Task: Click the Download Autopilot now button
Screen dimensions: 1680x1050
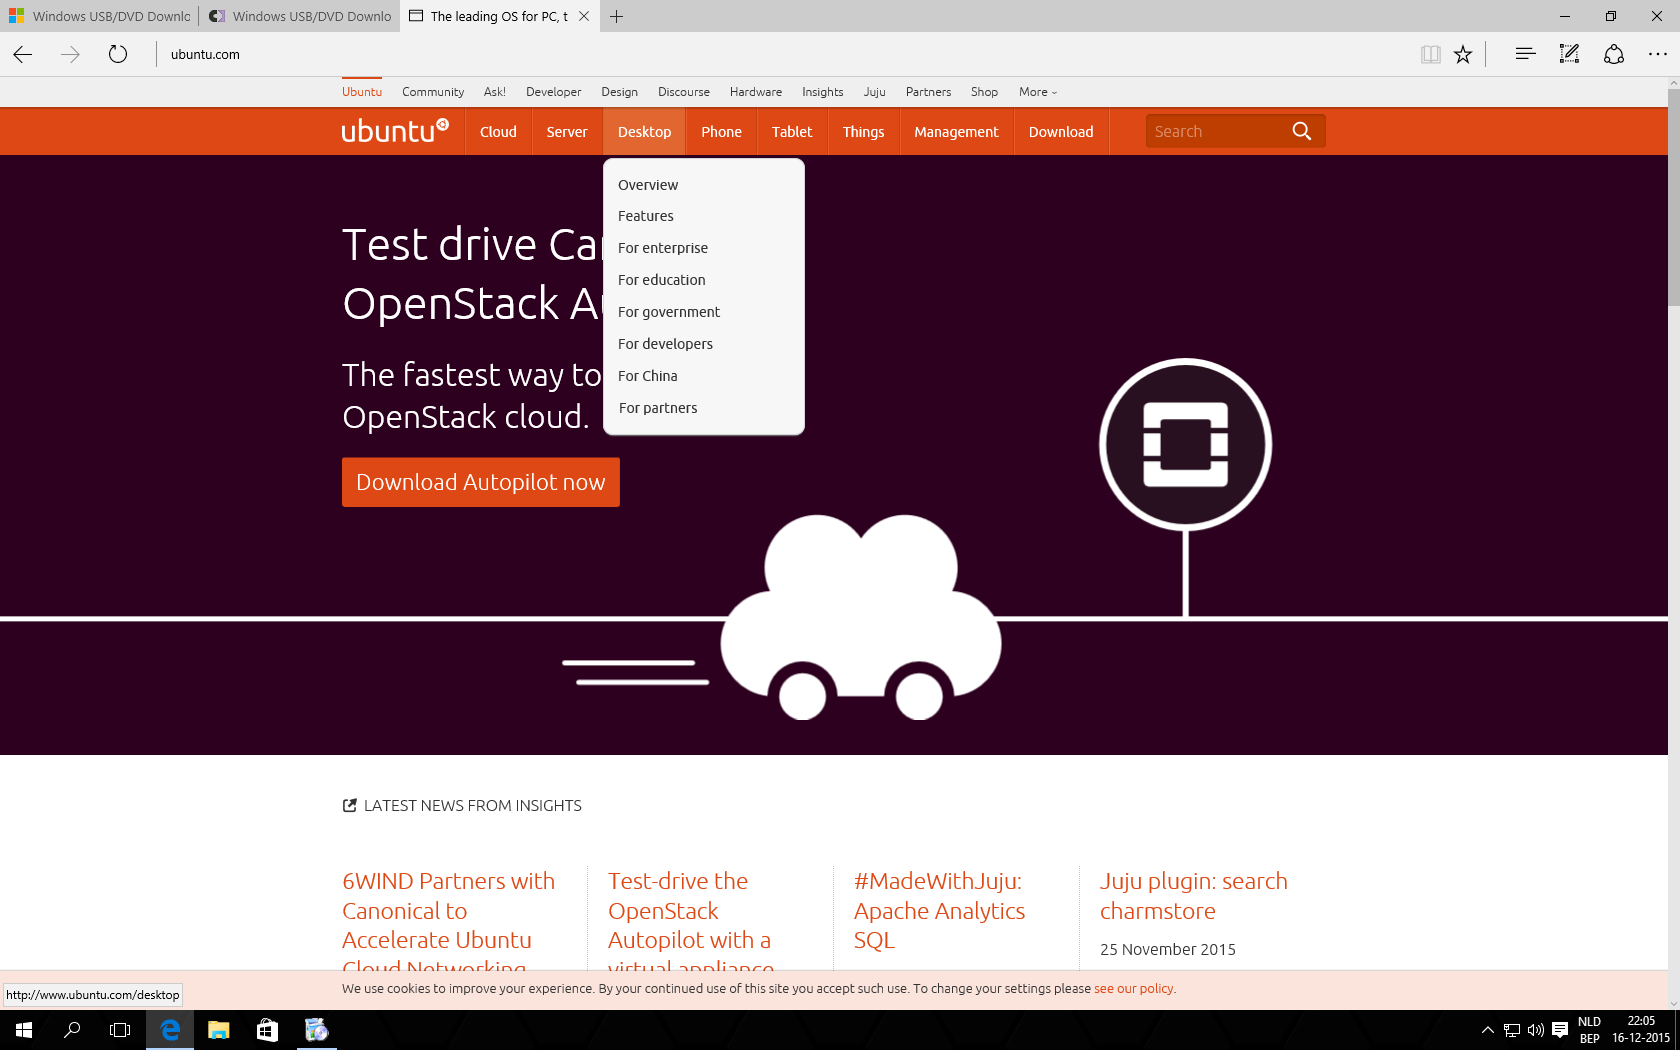Action: pyautogui.click(x=480, y=481)
